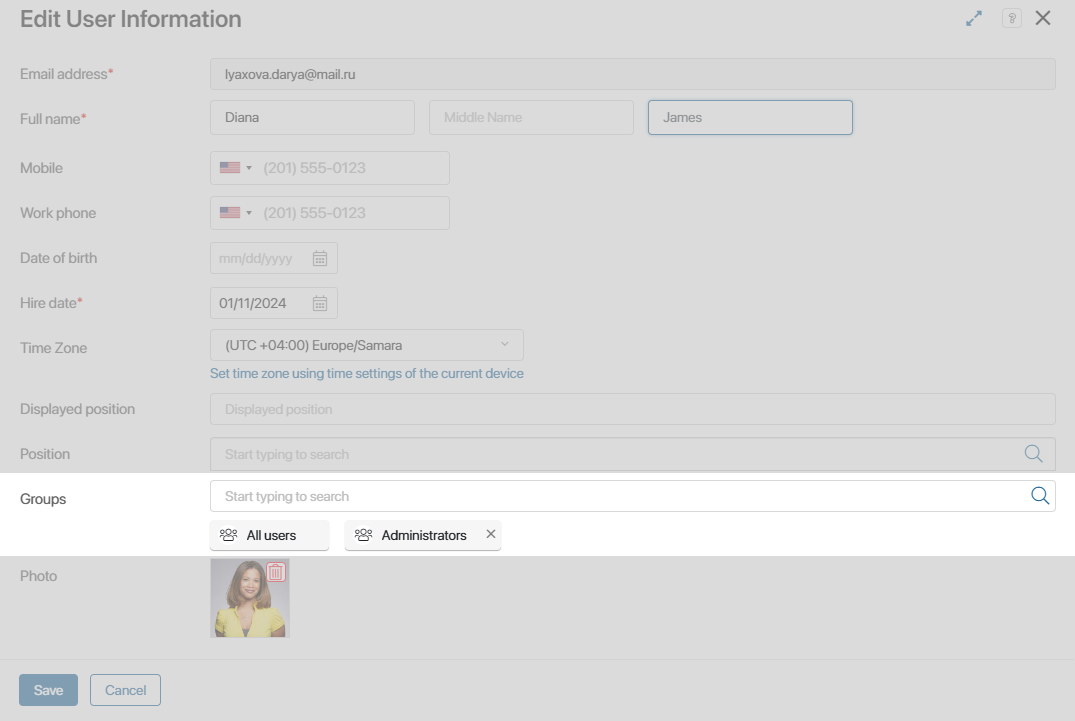Click the Position search magnifier icon
The image size is (1075, 721).
(1033, 454)
